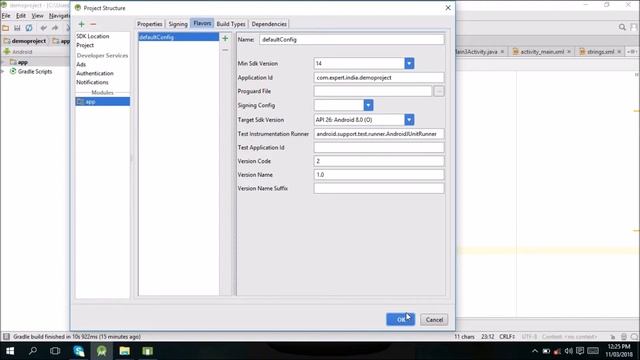Click CRLF line separator in status bar
Screen dimensions: 640x360
click(x=507, y=336)
